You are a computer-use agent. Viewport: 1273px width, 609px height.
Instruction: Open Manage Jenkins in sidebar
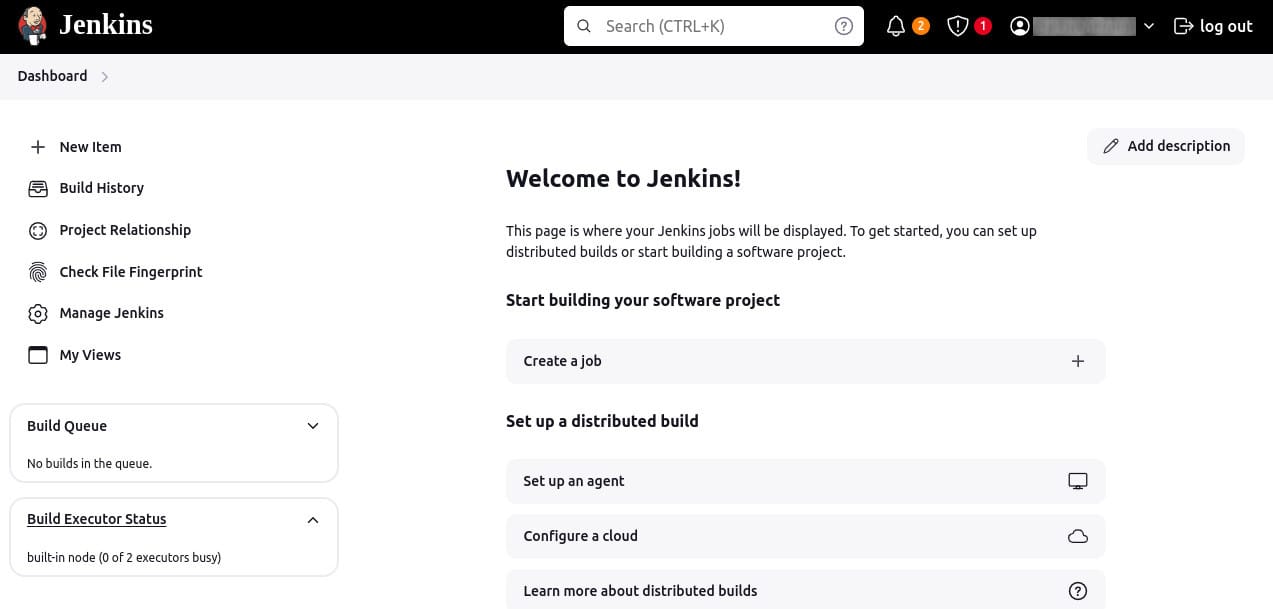(111, 313)
